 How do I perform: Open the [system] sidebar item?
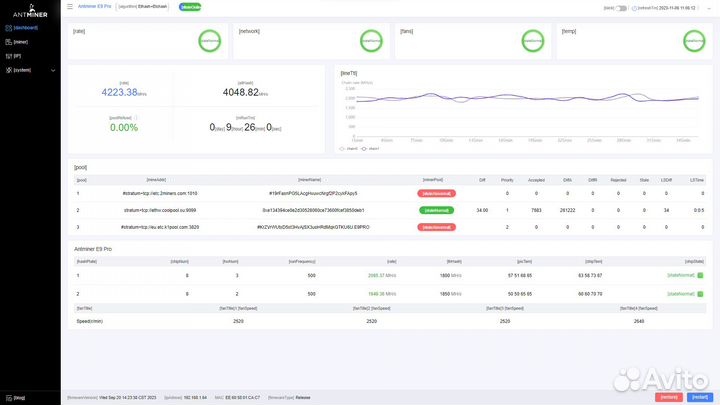point(22,70)
